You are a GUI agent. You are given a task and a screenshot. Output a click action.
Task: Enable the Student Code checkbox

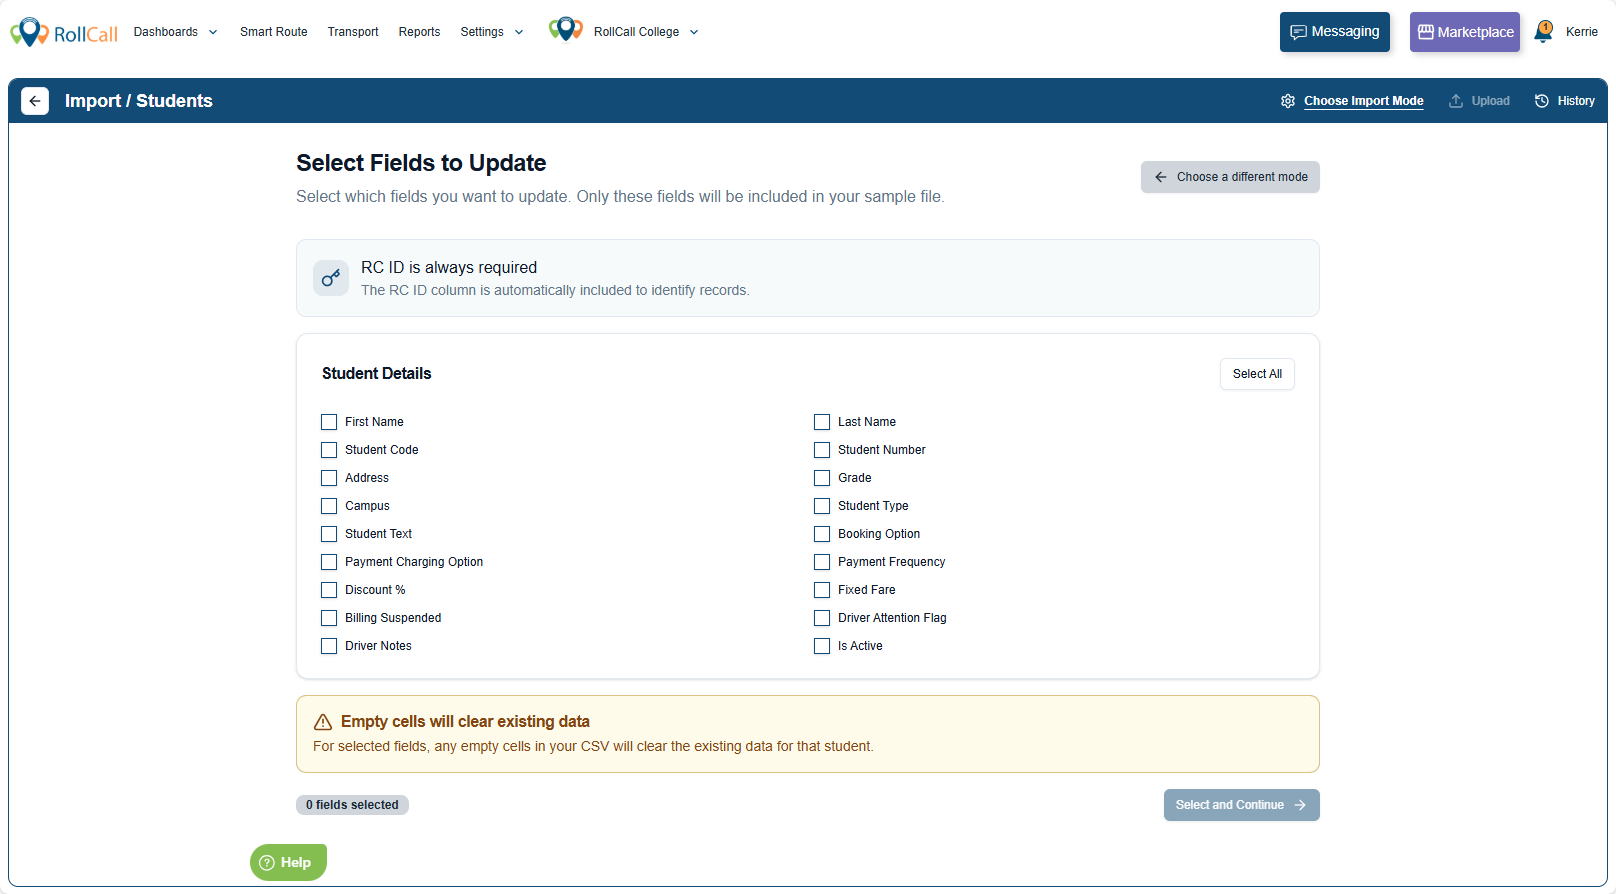(x=329, y=450)
